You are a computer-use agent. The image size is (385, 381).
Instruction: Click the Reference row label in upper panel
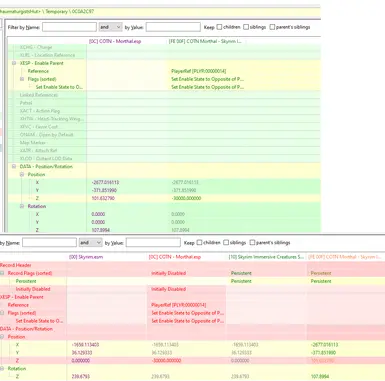pos(38,71)
